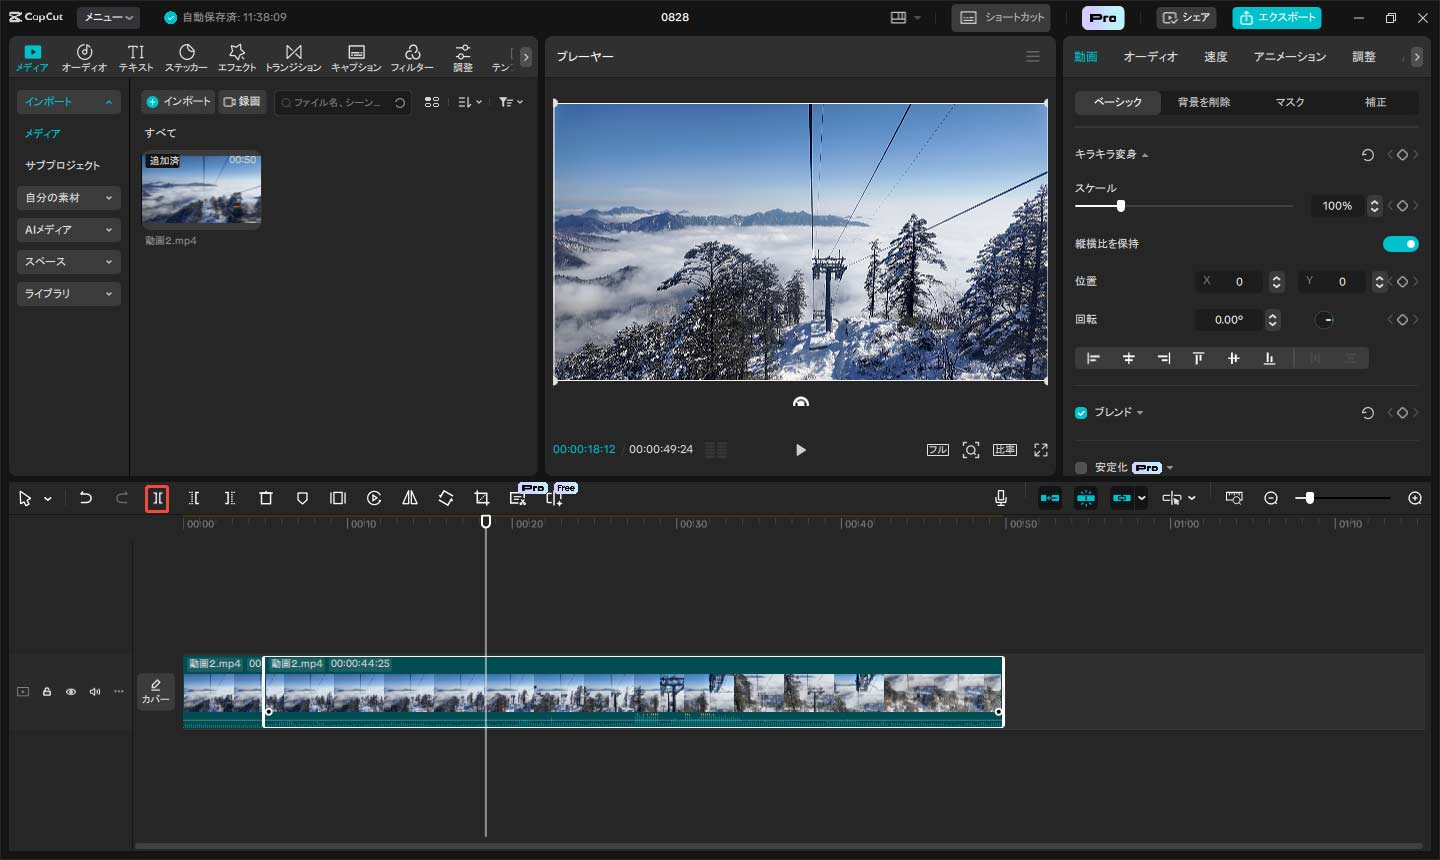
Task: Open timeline preview settings icon
Action: click(1234, 498)
